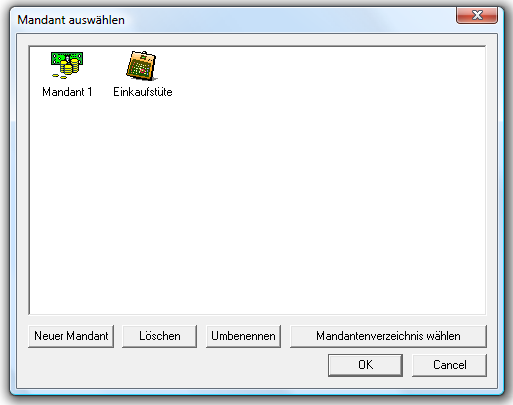This screenshot has height=405, width=513.
Task: Click the "Mandant 1" text label
Action: pos(67,92)
